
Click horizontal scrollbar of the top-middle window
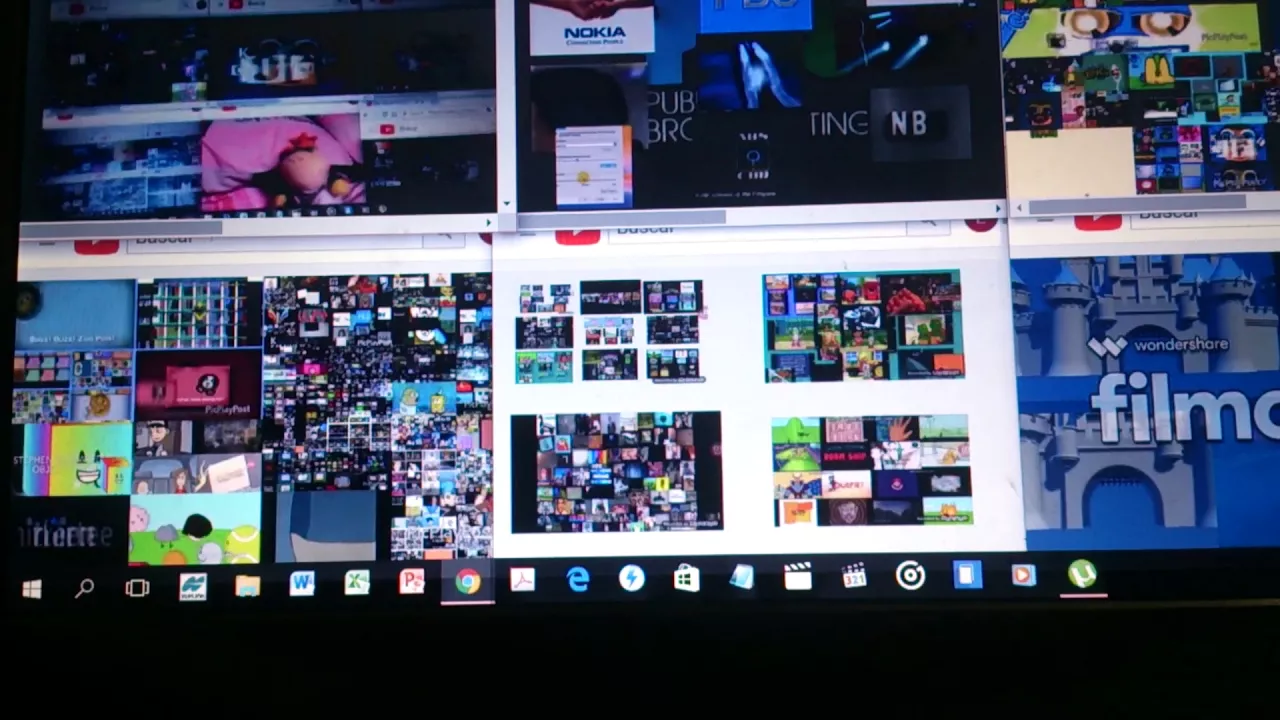[622, 217]
